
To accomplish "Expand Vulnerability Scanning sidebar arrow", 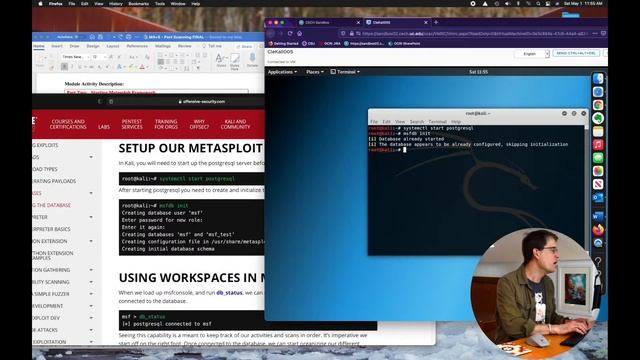I will [91, 282].
